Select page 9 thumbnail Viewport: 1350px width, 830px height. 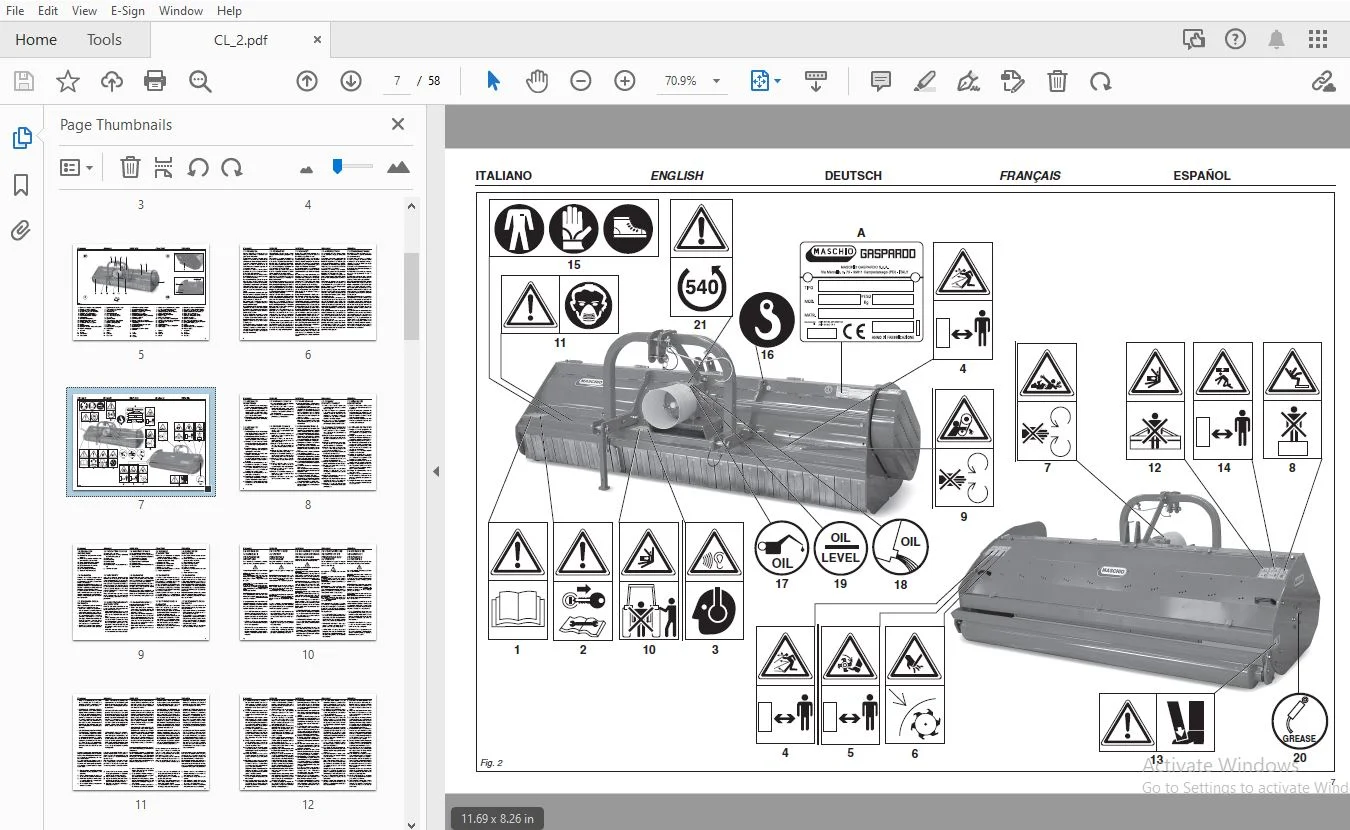point(141,593)
